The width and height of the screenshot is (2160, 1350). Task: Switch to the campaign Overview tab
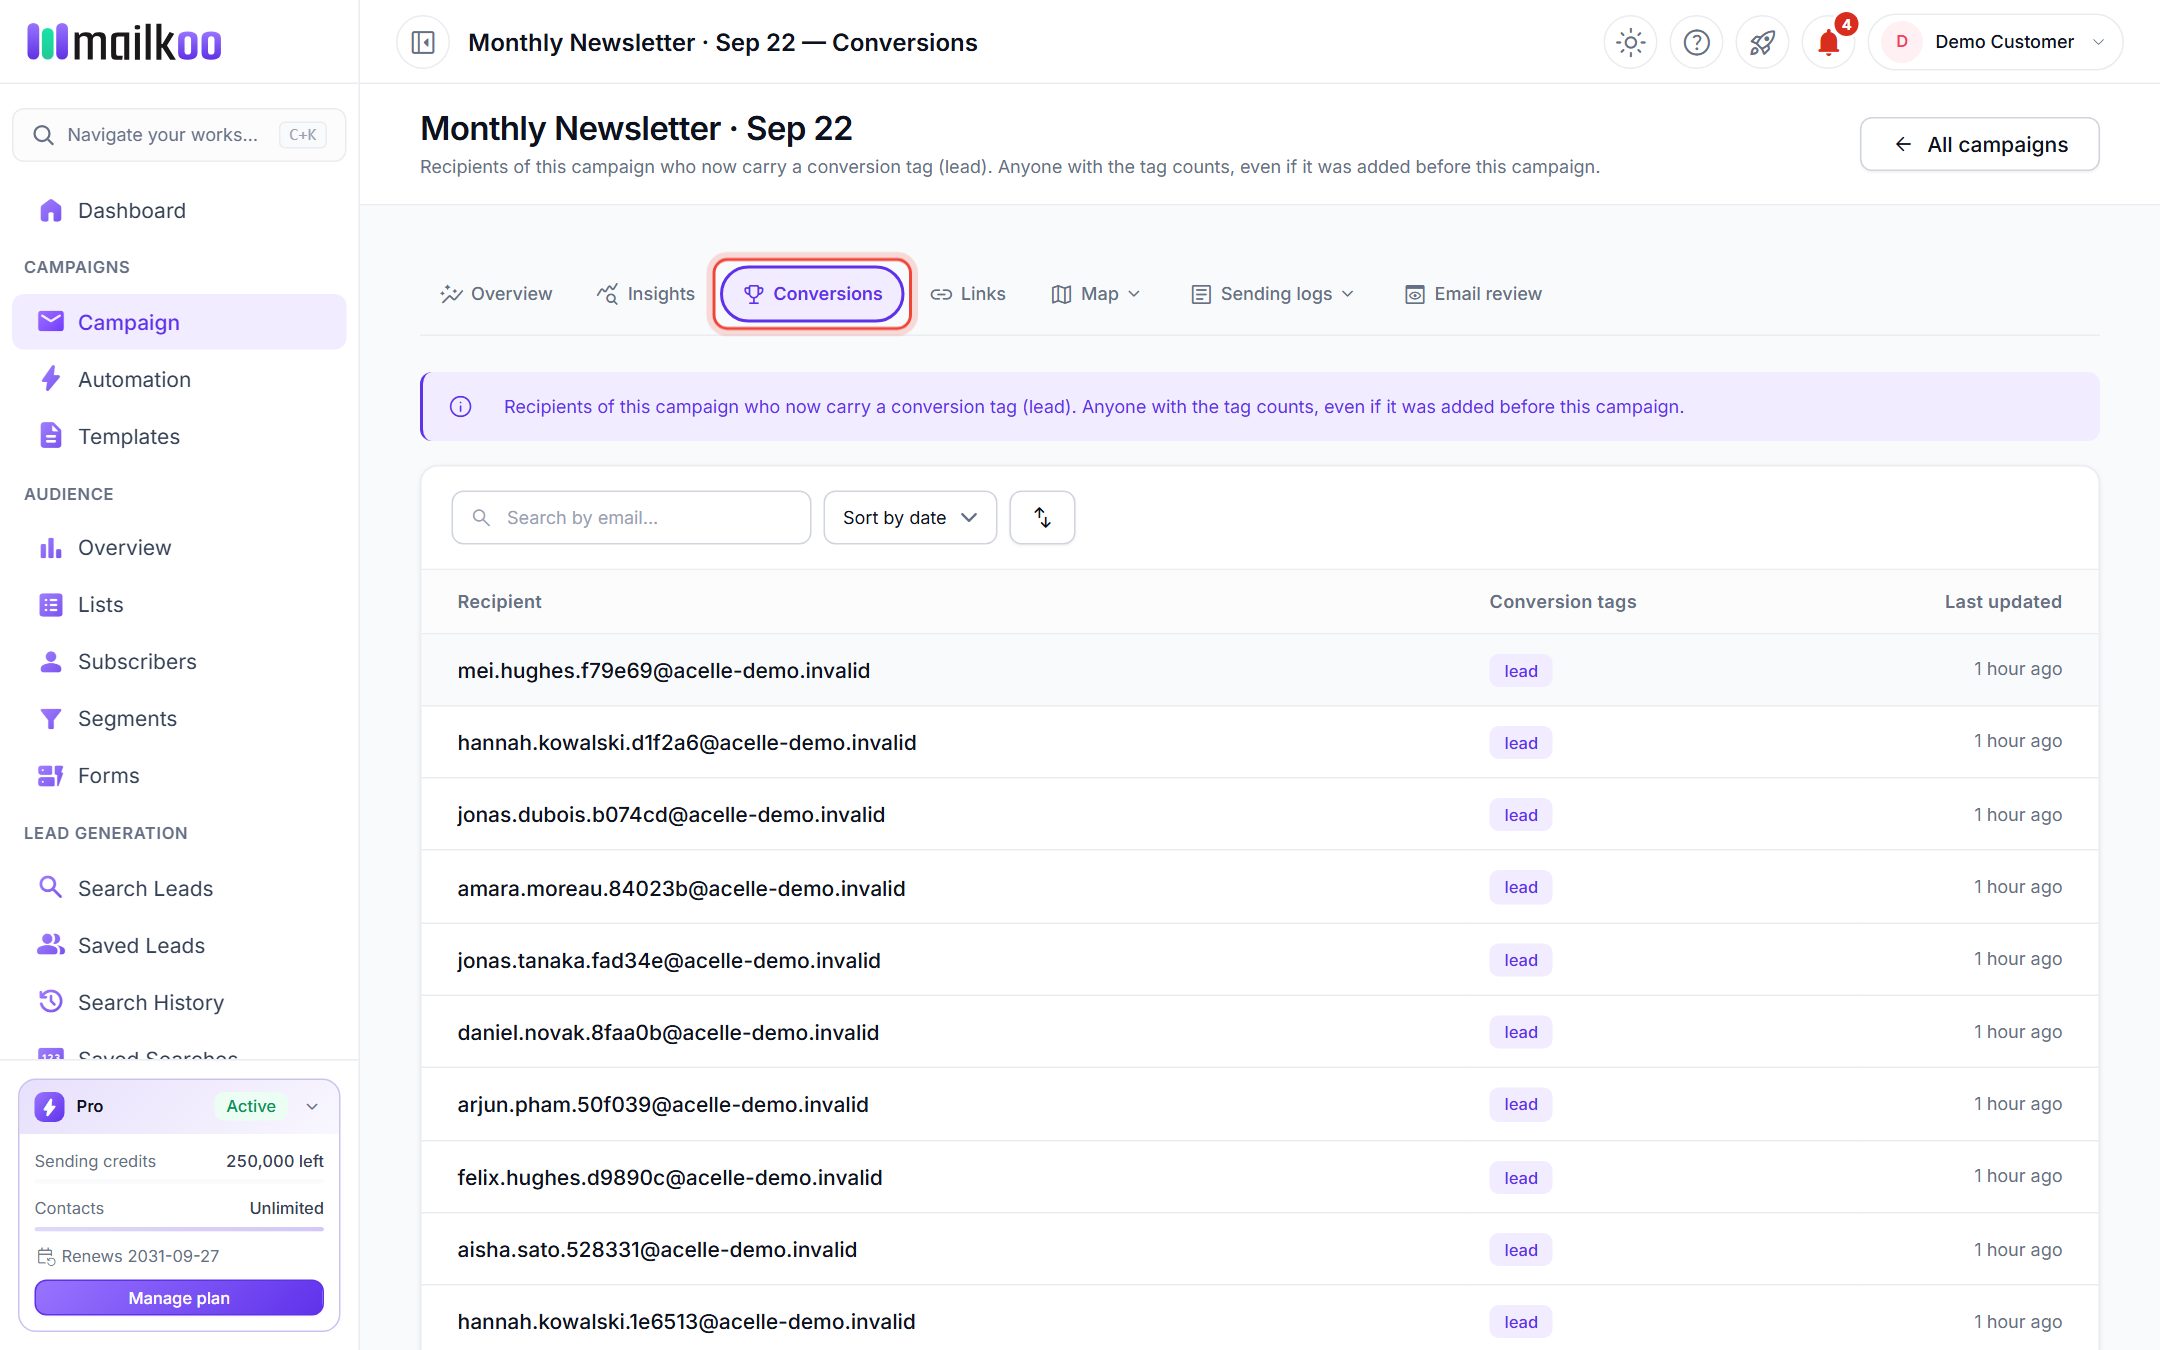(x=496, y=293)
